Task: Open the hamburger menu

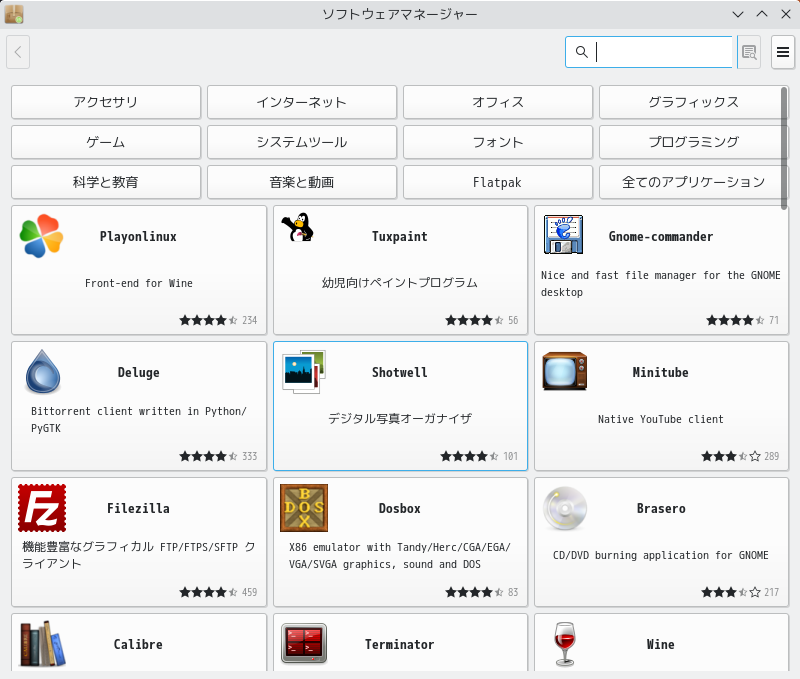Action: [783, 52]
